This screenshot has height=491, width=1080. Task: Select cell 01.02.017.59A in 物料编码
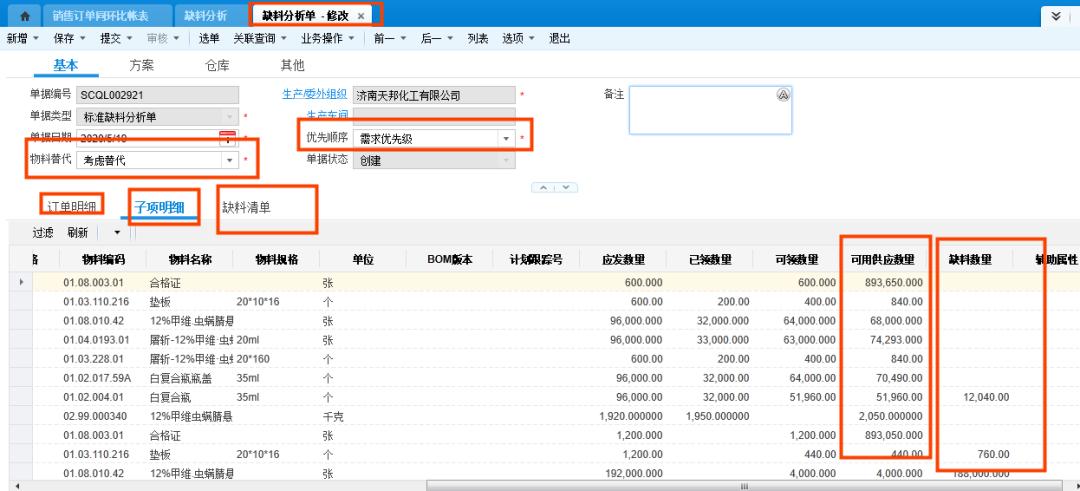point(103,378)
